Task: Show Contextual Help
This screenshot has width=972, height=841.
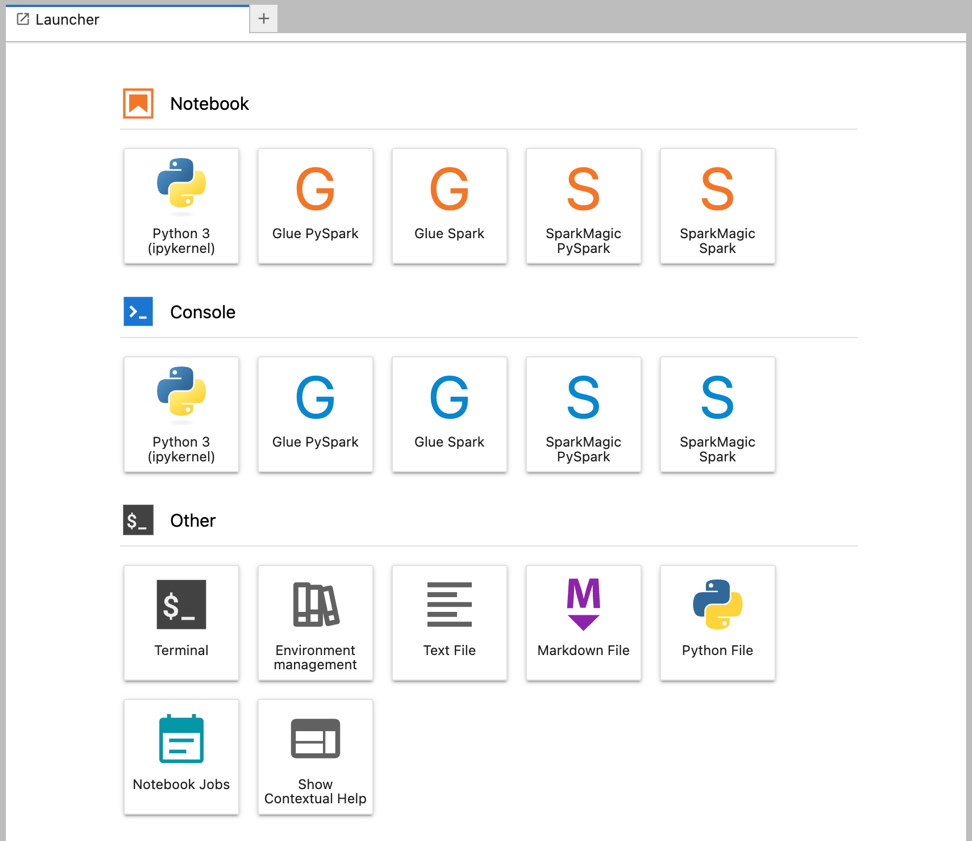Action: [x=315, y=757]
